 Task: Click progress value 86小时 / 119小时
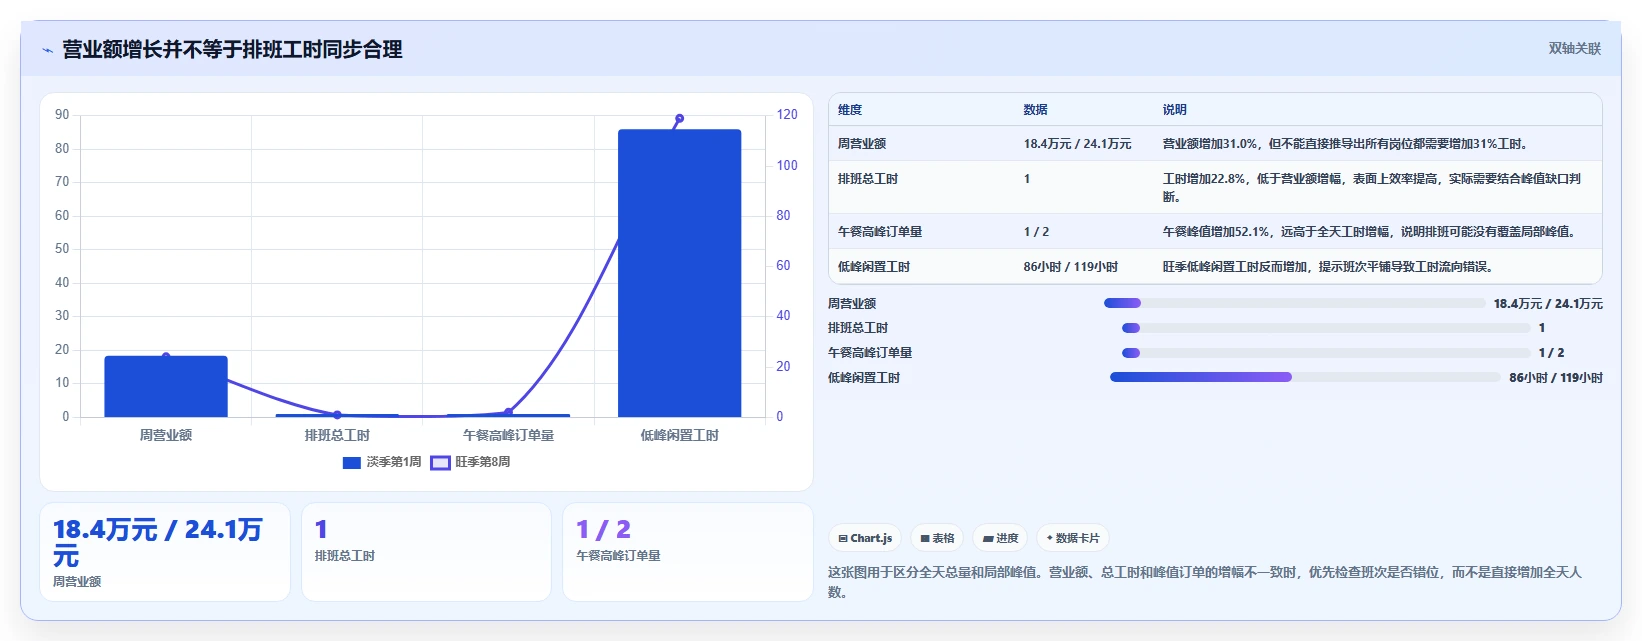click(x=1556, y=377)
